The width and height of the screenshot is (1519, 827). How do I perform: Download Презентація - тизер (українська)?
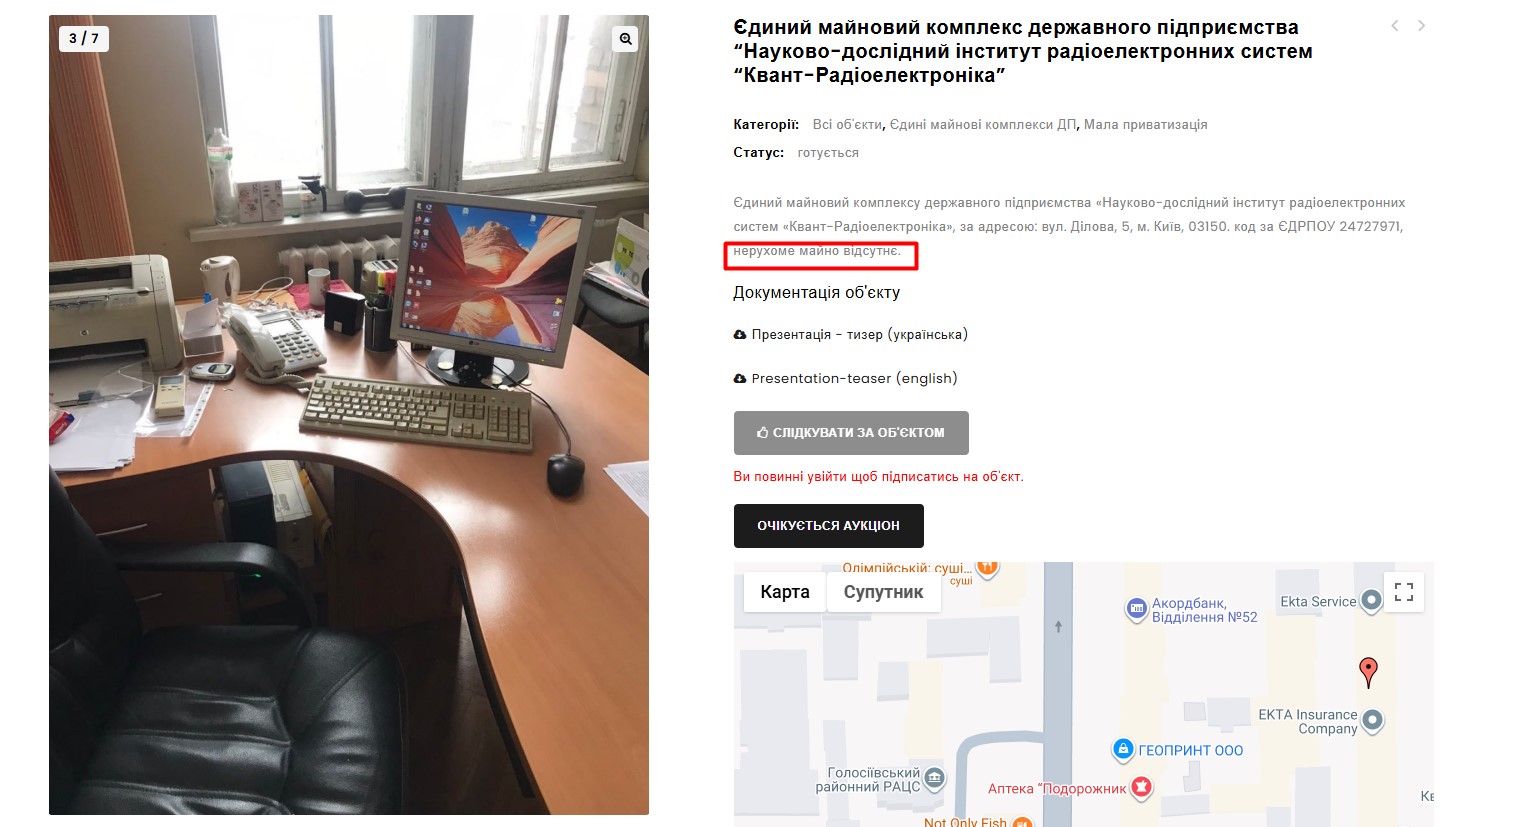point(851,335)
